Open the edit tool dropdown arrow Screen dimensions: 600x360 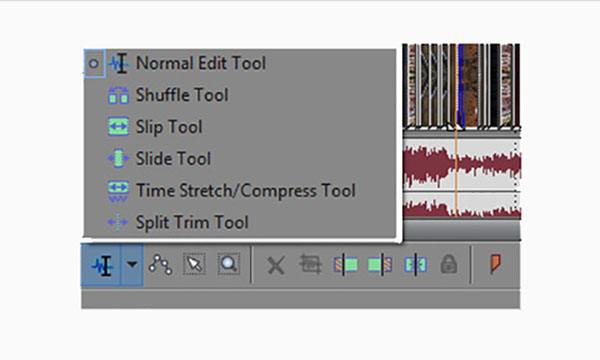coord(132,265)
